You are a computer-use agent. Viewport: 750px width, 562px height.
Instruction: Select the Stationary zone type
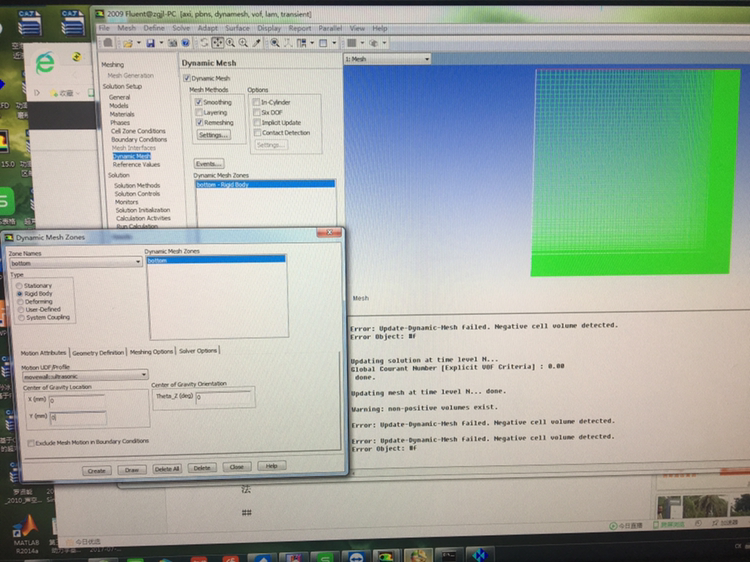coord(19,286)
